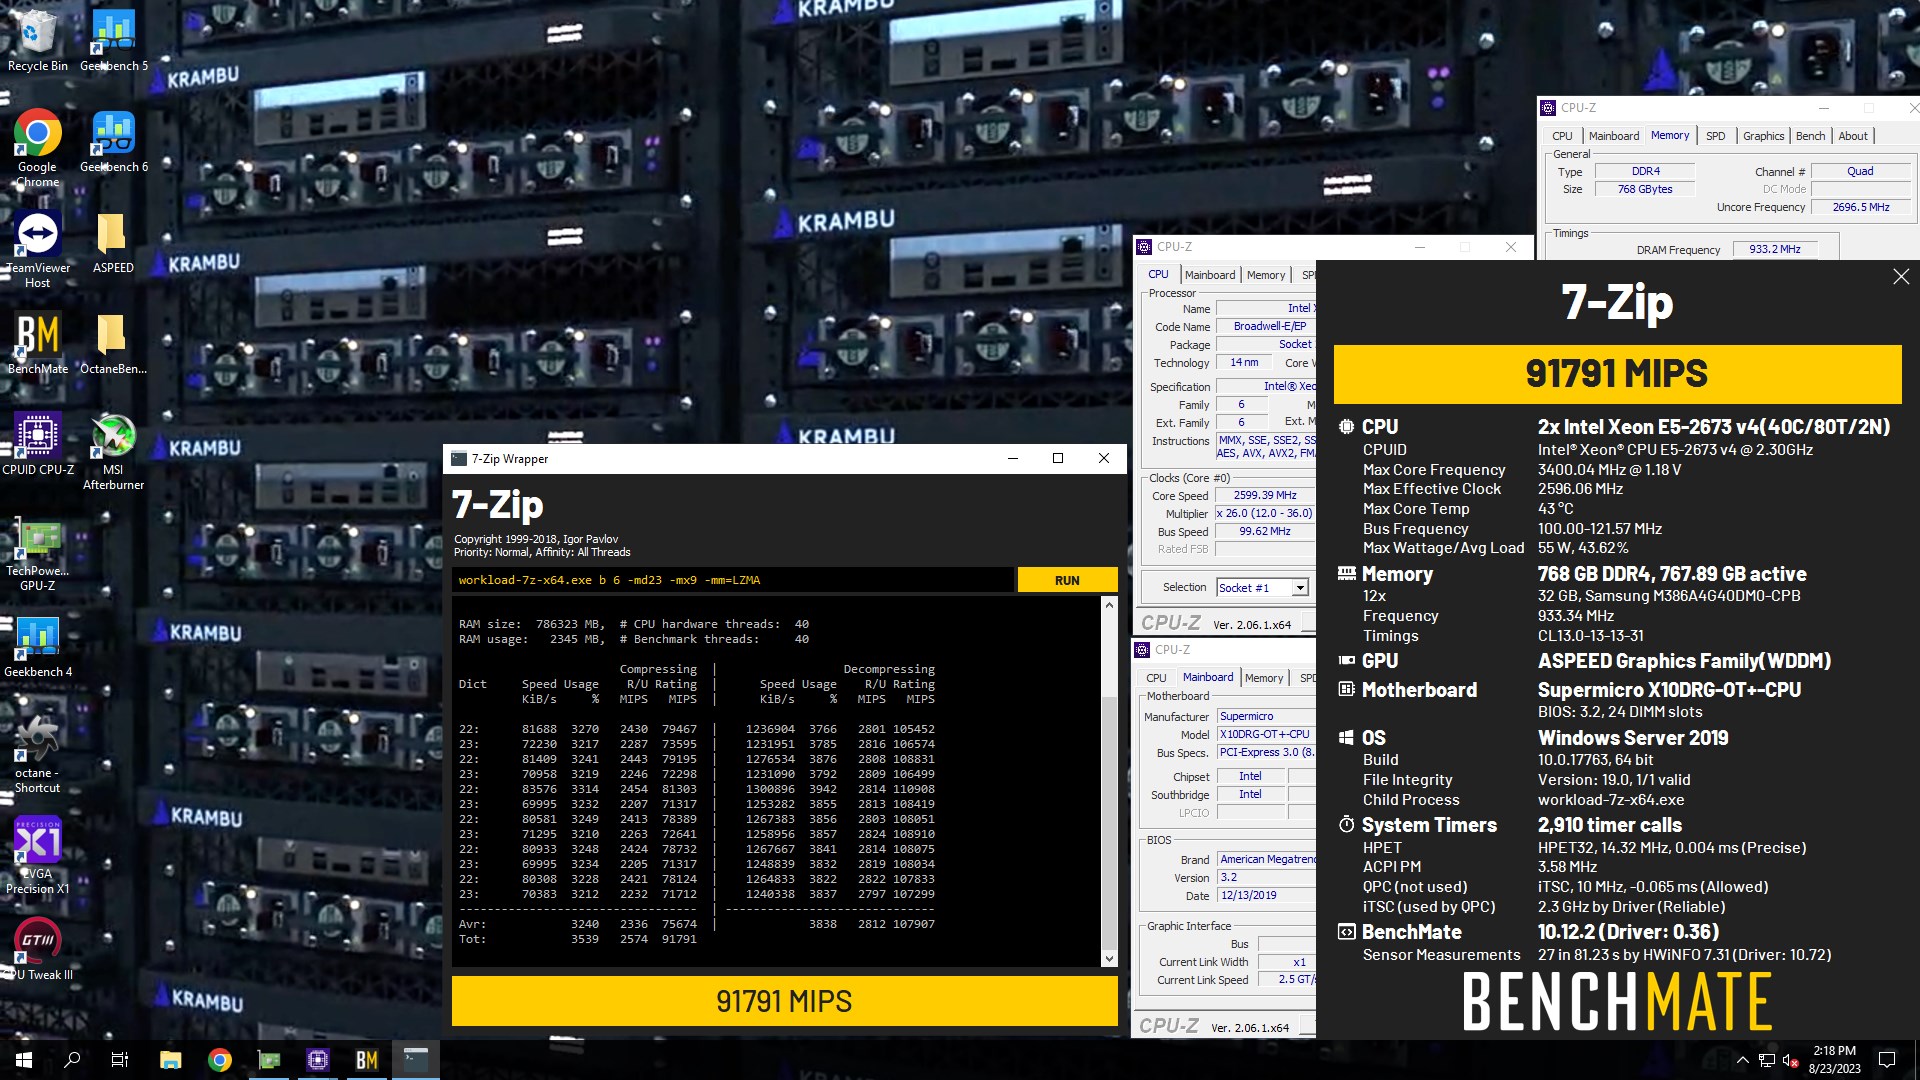The height and width of the screenshot is (1080, 1920).
Task: Launch EVGA Precision X1 desktop icon
Action: [38, 855]
